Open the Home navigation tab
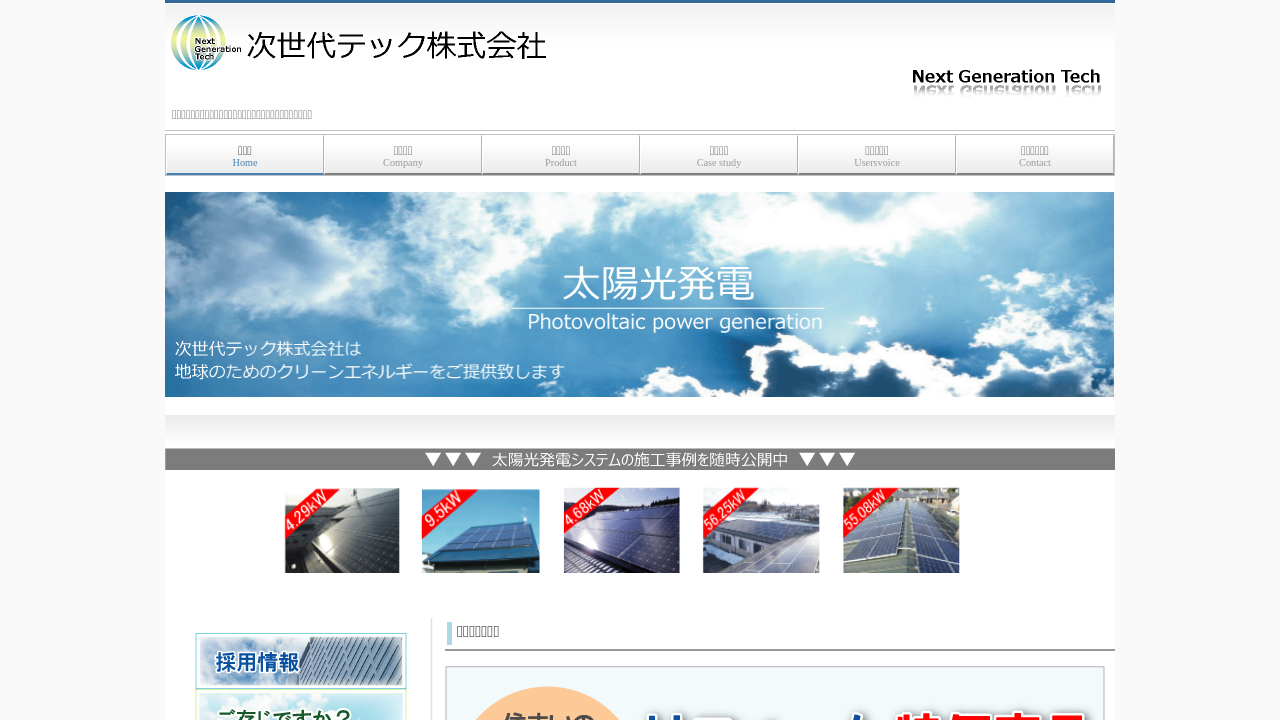Image resolution: width=1280 pixels, height=720 pixels. coord(245,155)
